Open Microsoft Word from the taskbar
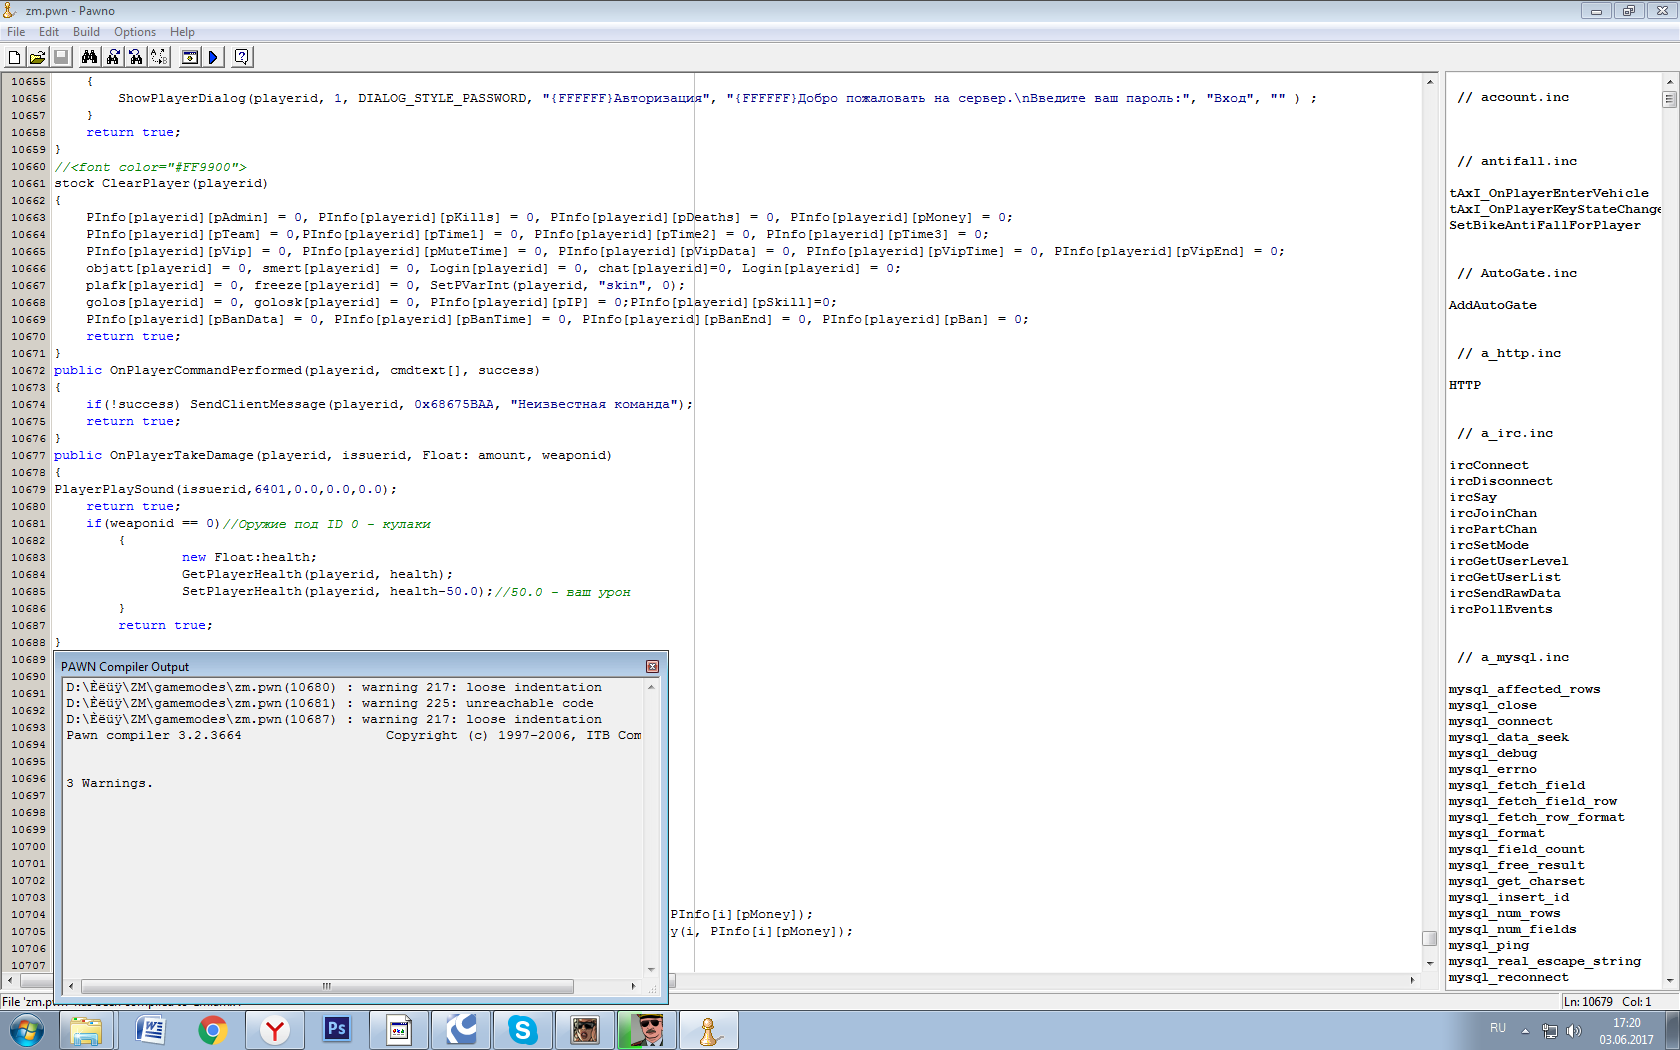Screen dimensions: 1680x1050 pyautogui.click(x=150, y=1030)
